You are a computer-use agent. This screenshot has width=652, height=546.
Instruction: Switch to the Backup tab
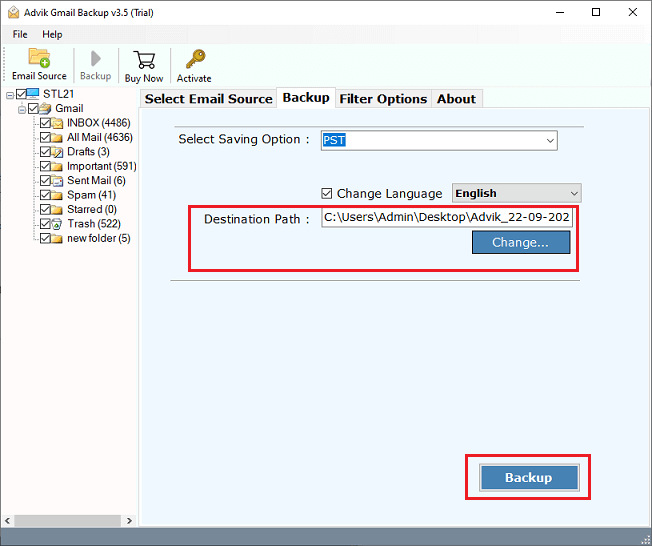click(306, 98)
